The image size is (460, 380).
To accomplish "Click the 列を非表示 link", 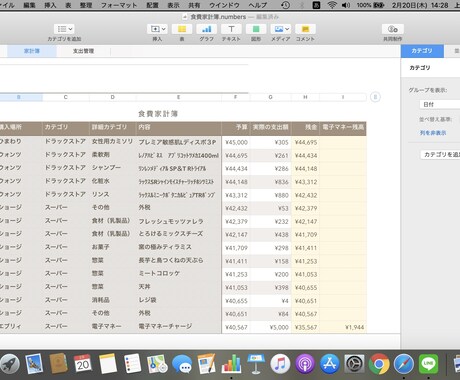I will click(x=433, y=133).
